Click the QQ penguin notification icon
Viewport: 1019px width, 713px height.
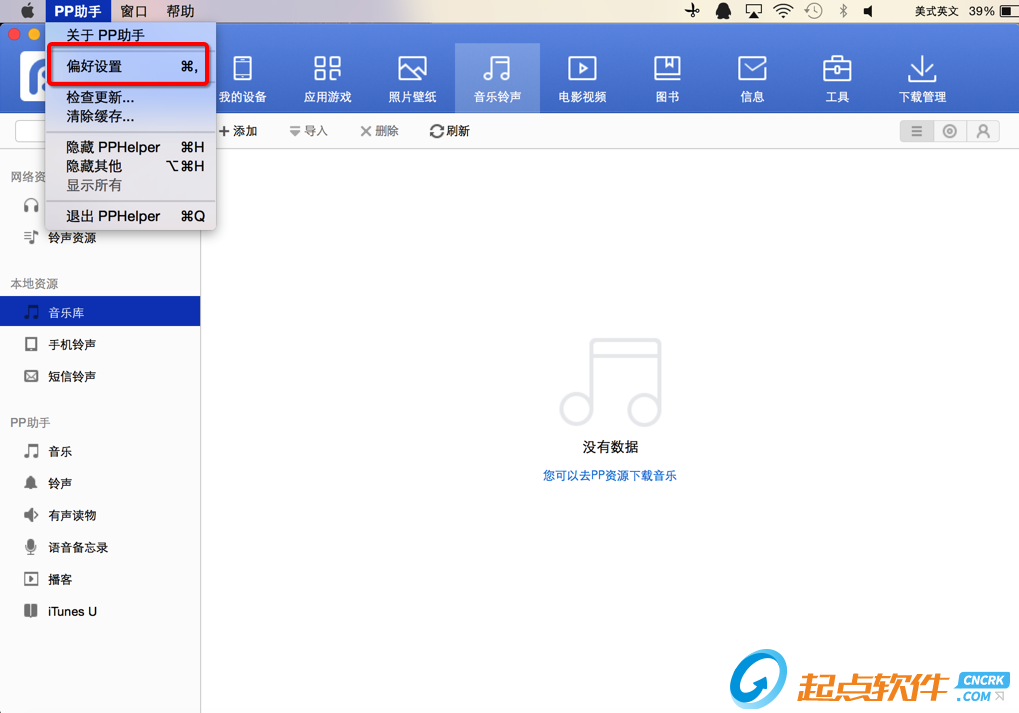(723, 11)
